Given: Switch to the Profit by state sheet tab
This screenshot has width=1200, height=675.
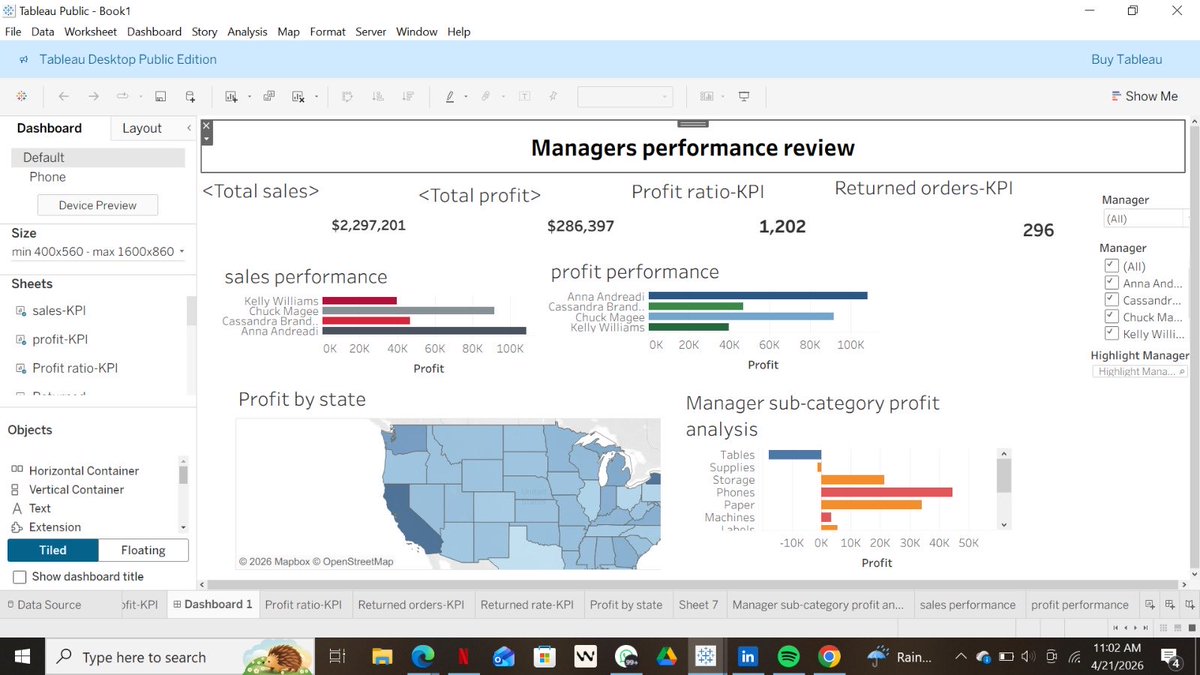Looking at the screenshot, I should (626, 604).
